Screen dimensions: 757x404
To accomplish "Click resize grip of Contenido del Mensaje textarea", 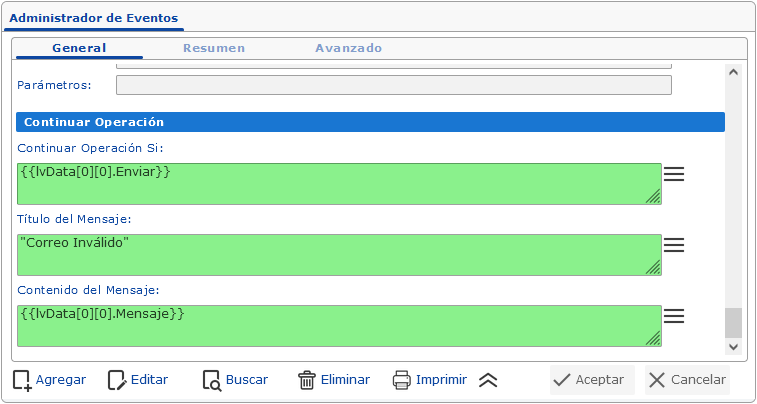I will pos(653,338).
